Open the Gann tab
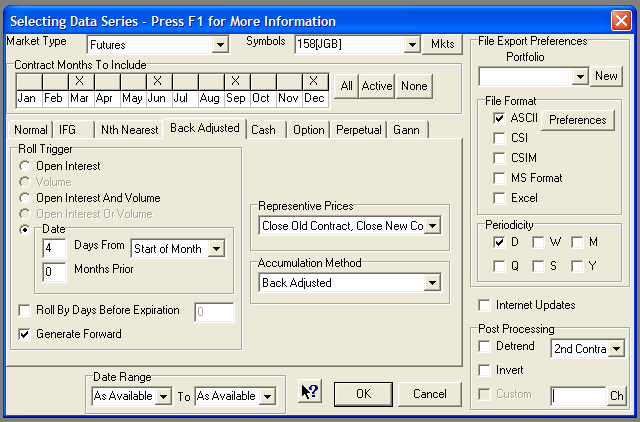Viewport: 640px width, 422px height. click(x=408, y=130)
